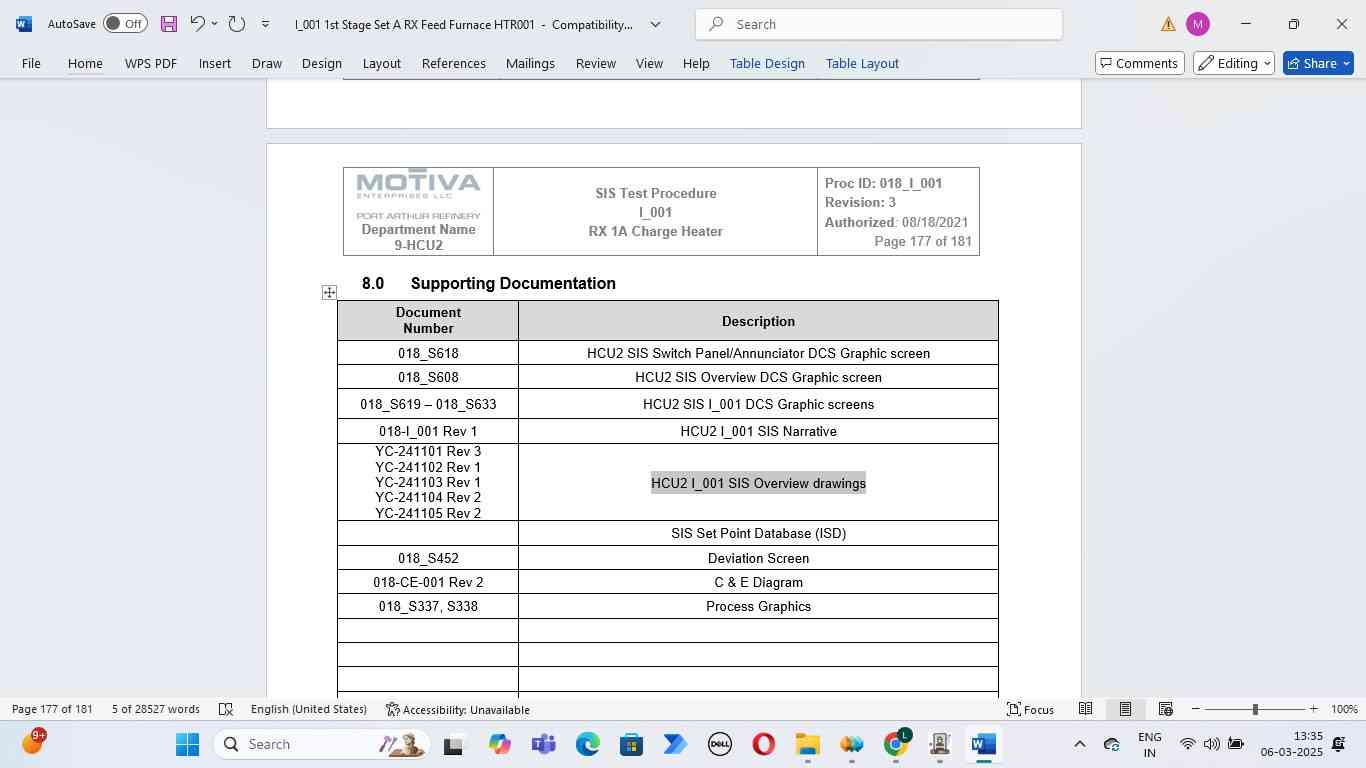Open the Layout ribbon tab

pos(381,63)
